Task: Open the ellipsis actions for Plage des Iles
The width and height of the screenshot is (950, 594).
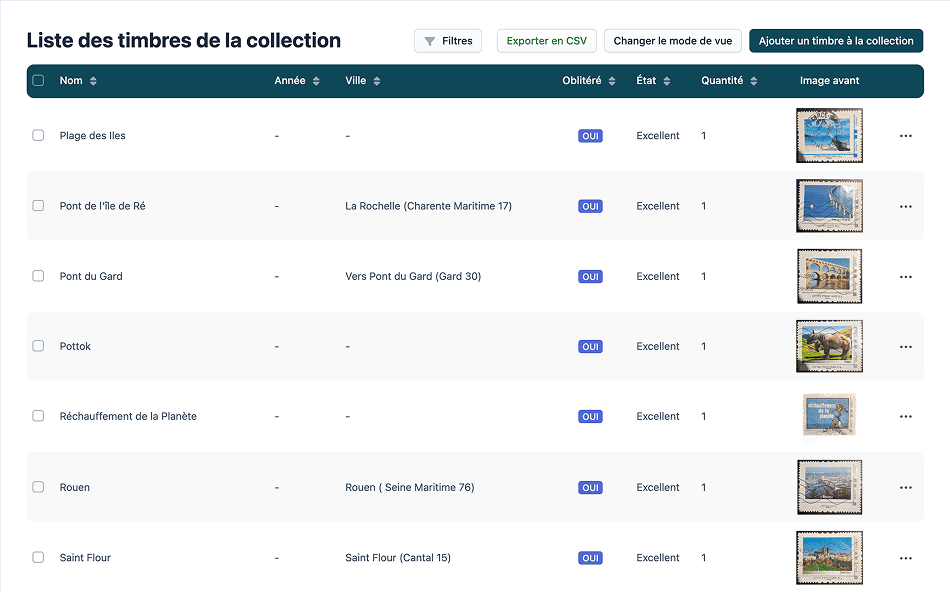Action: point(906,135)
